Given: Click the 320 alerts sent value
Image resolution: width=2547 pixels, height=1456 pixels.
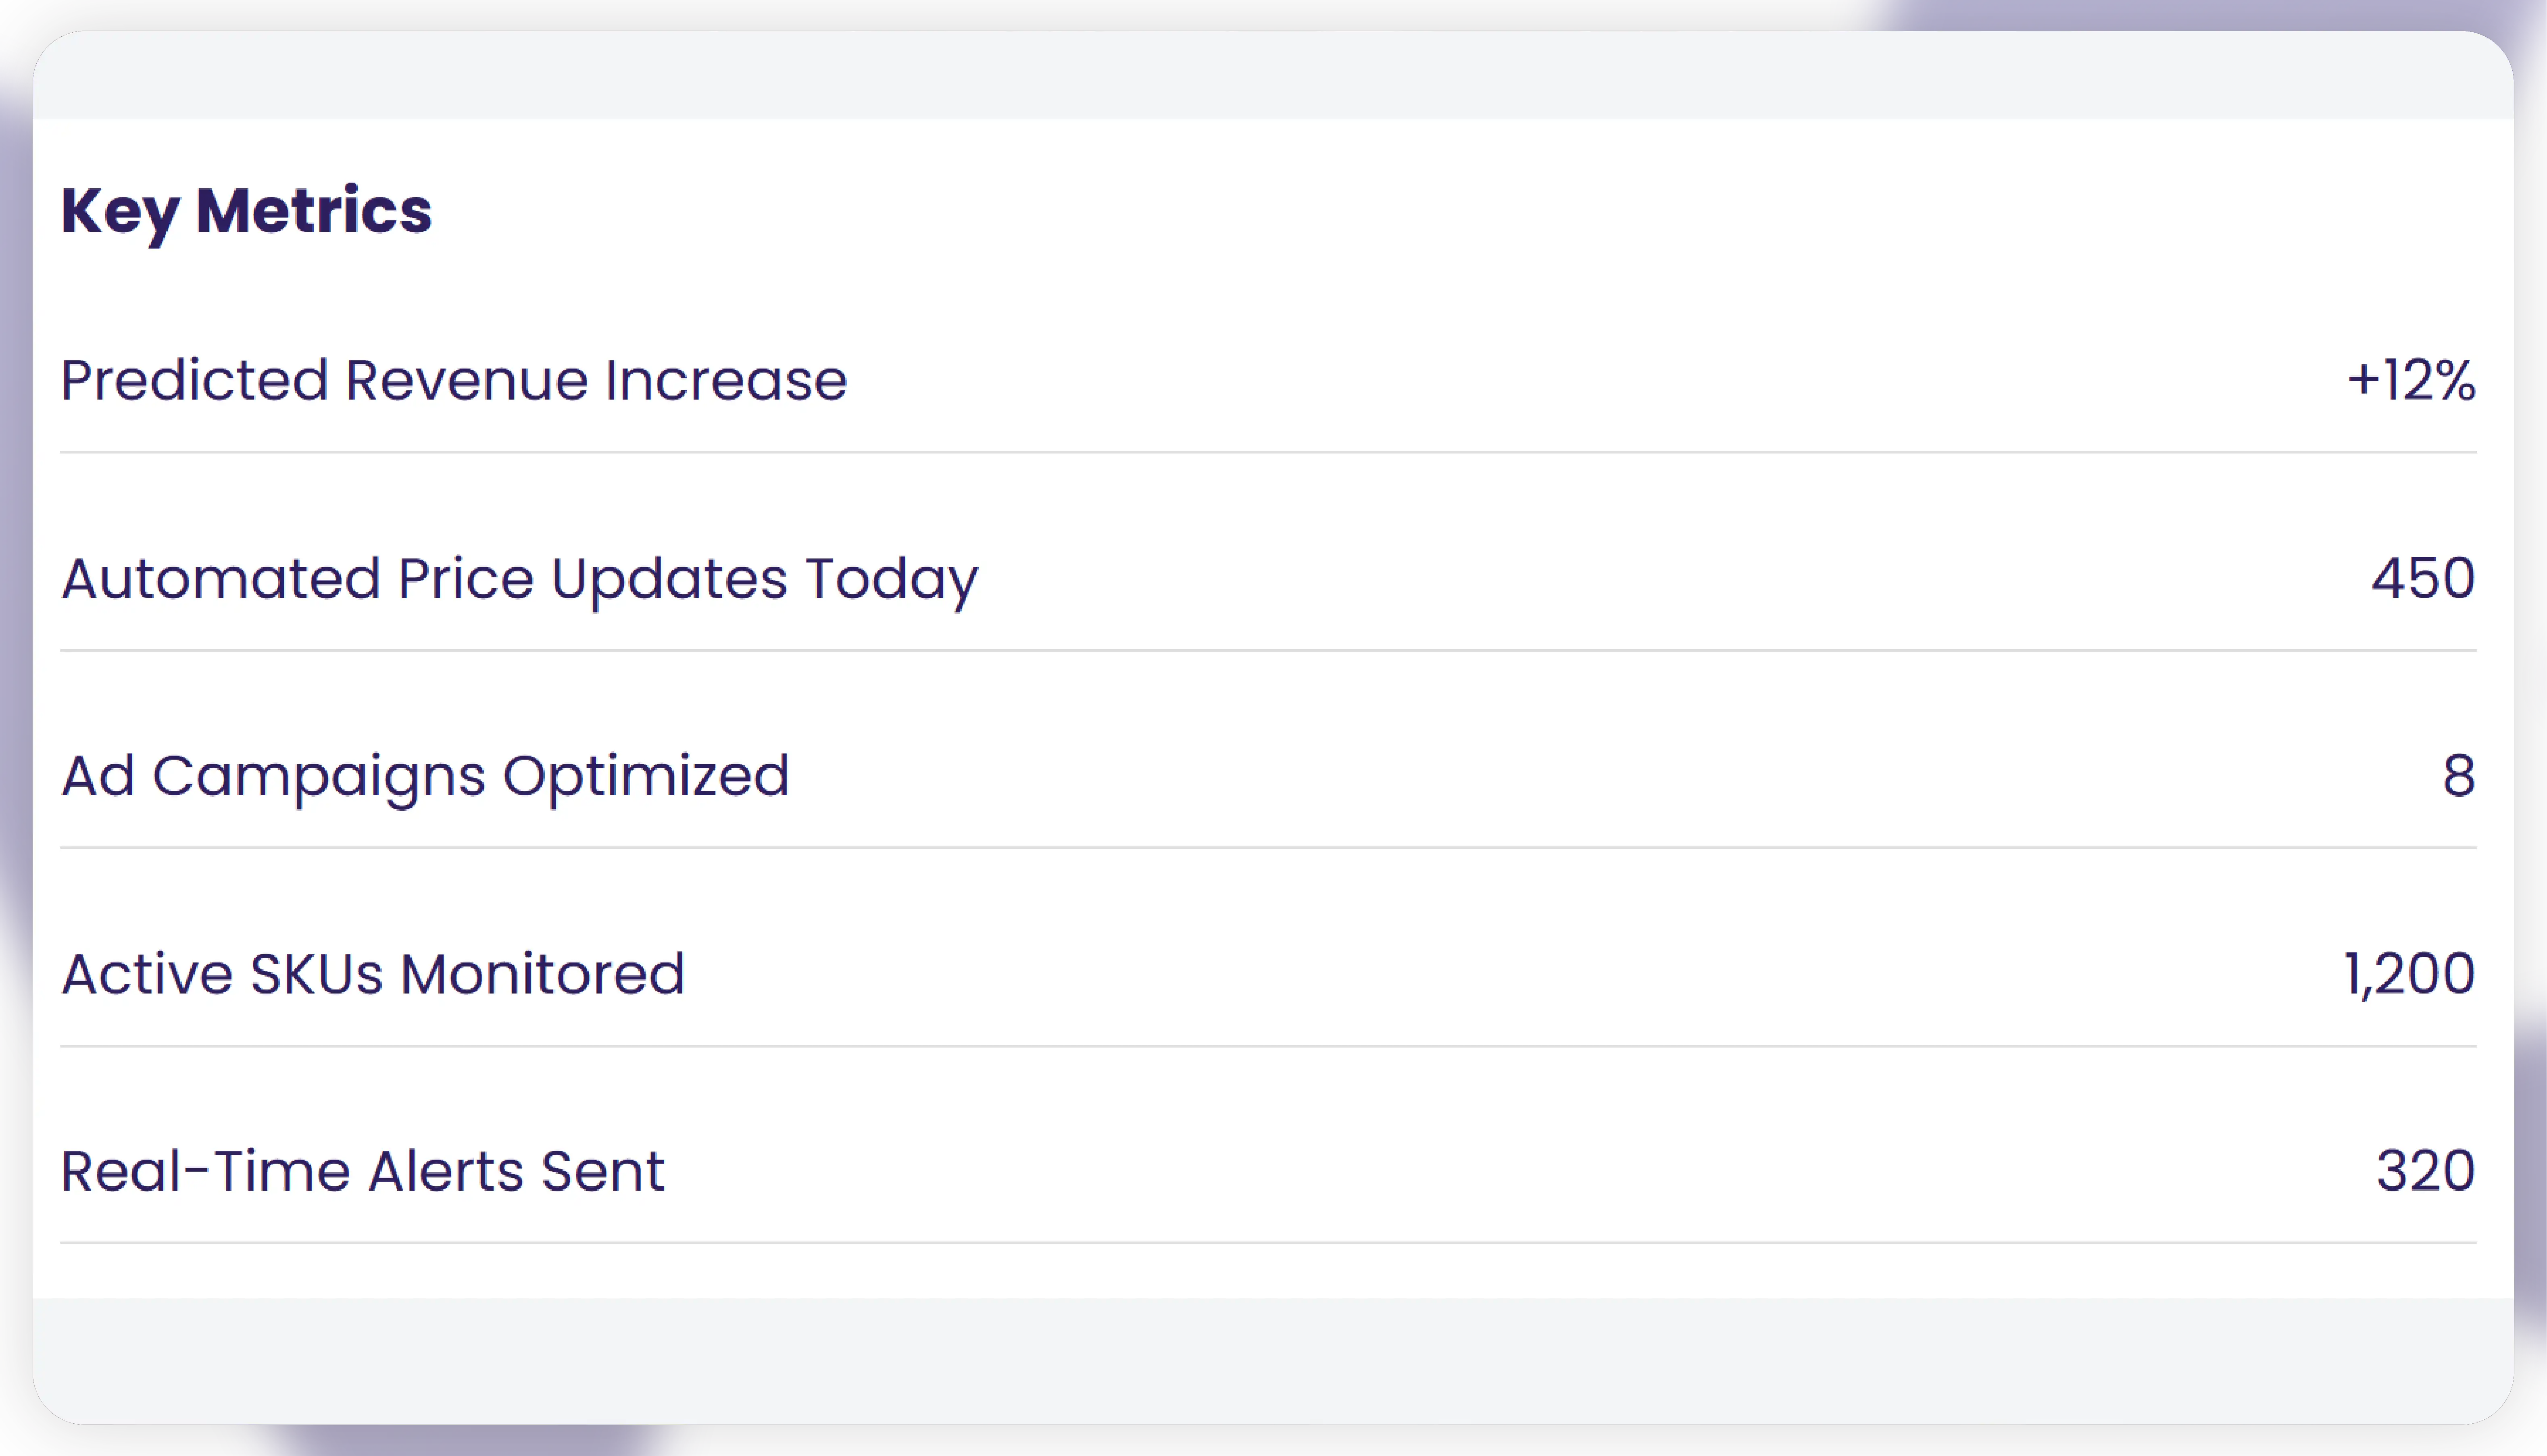Looking at the screenshot, I should pos(2425,1171).
